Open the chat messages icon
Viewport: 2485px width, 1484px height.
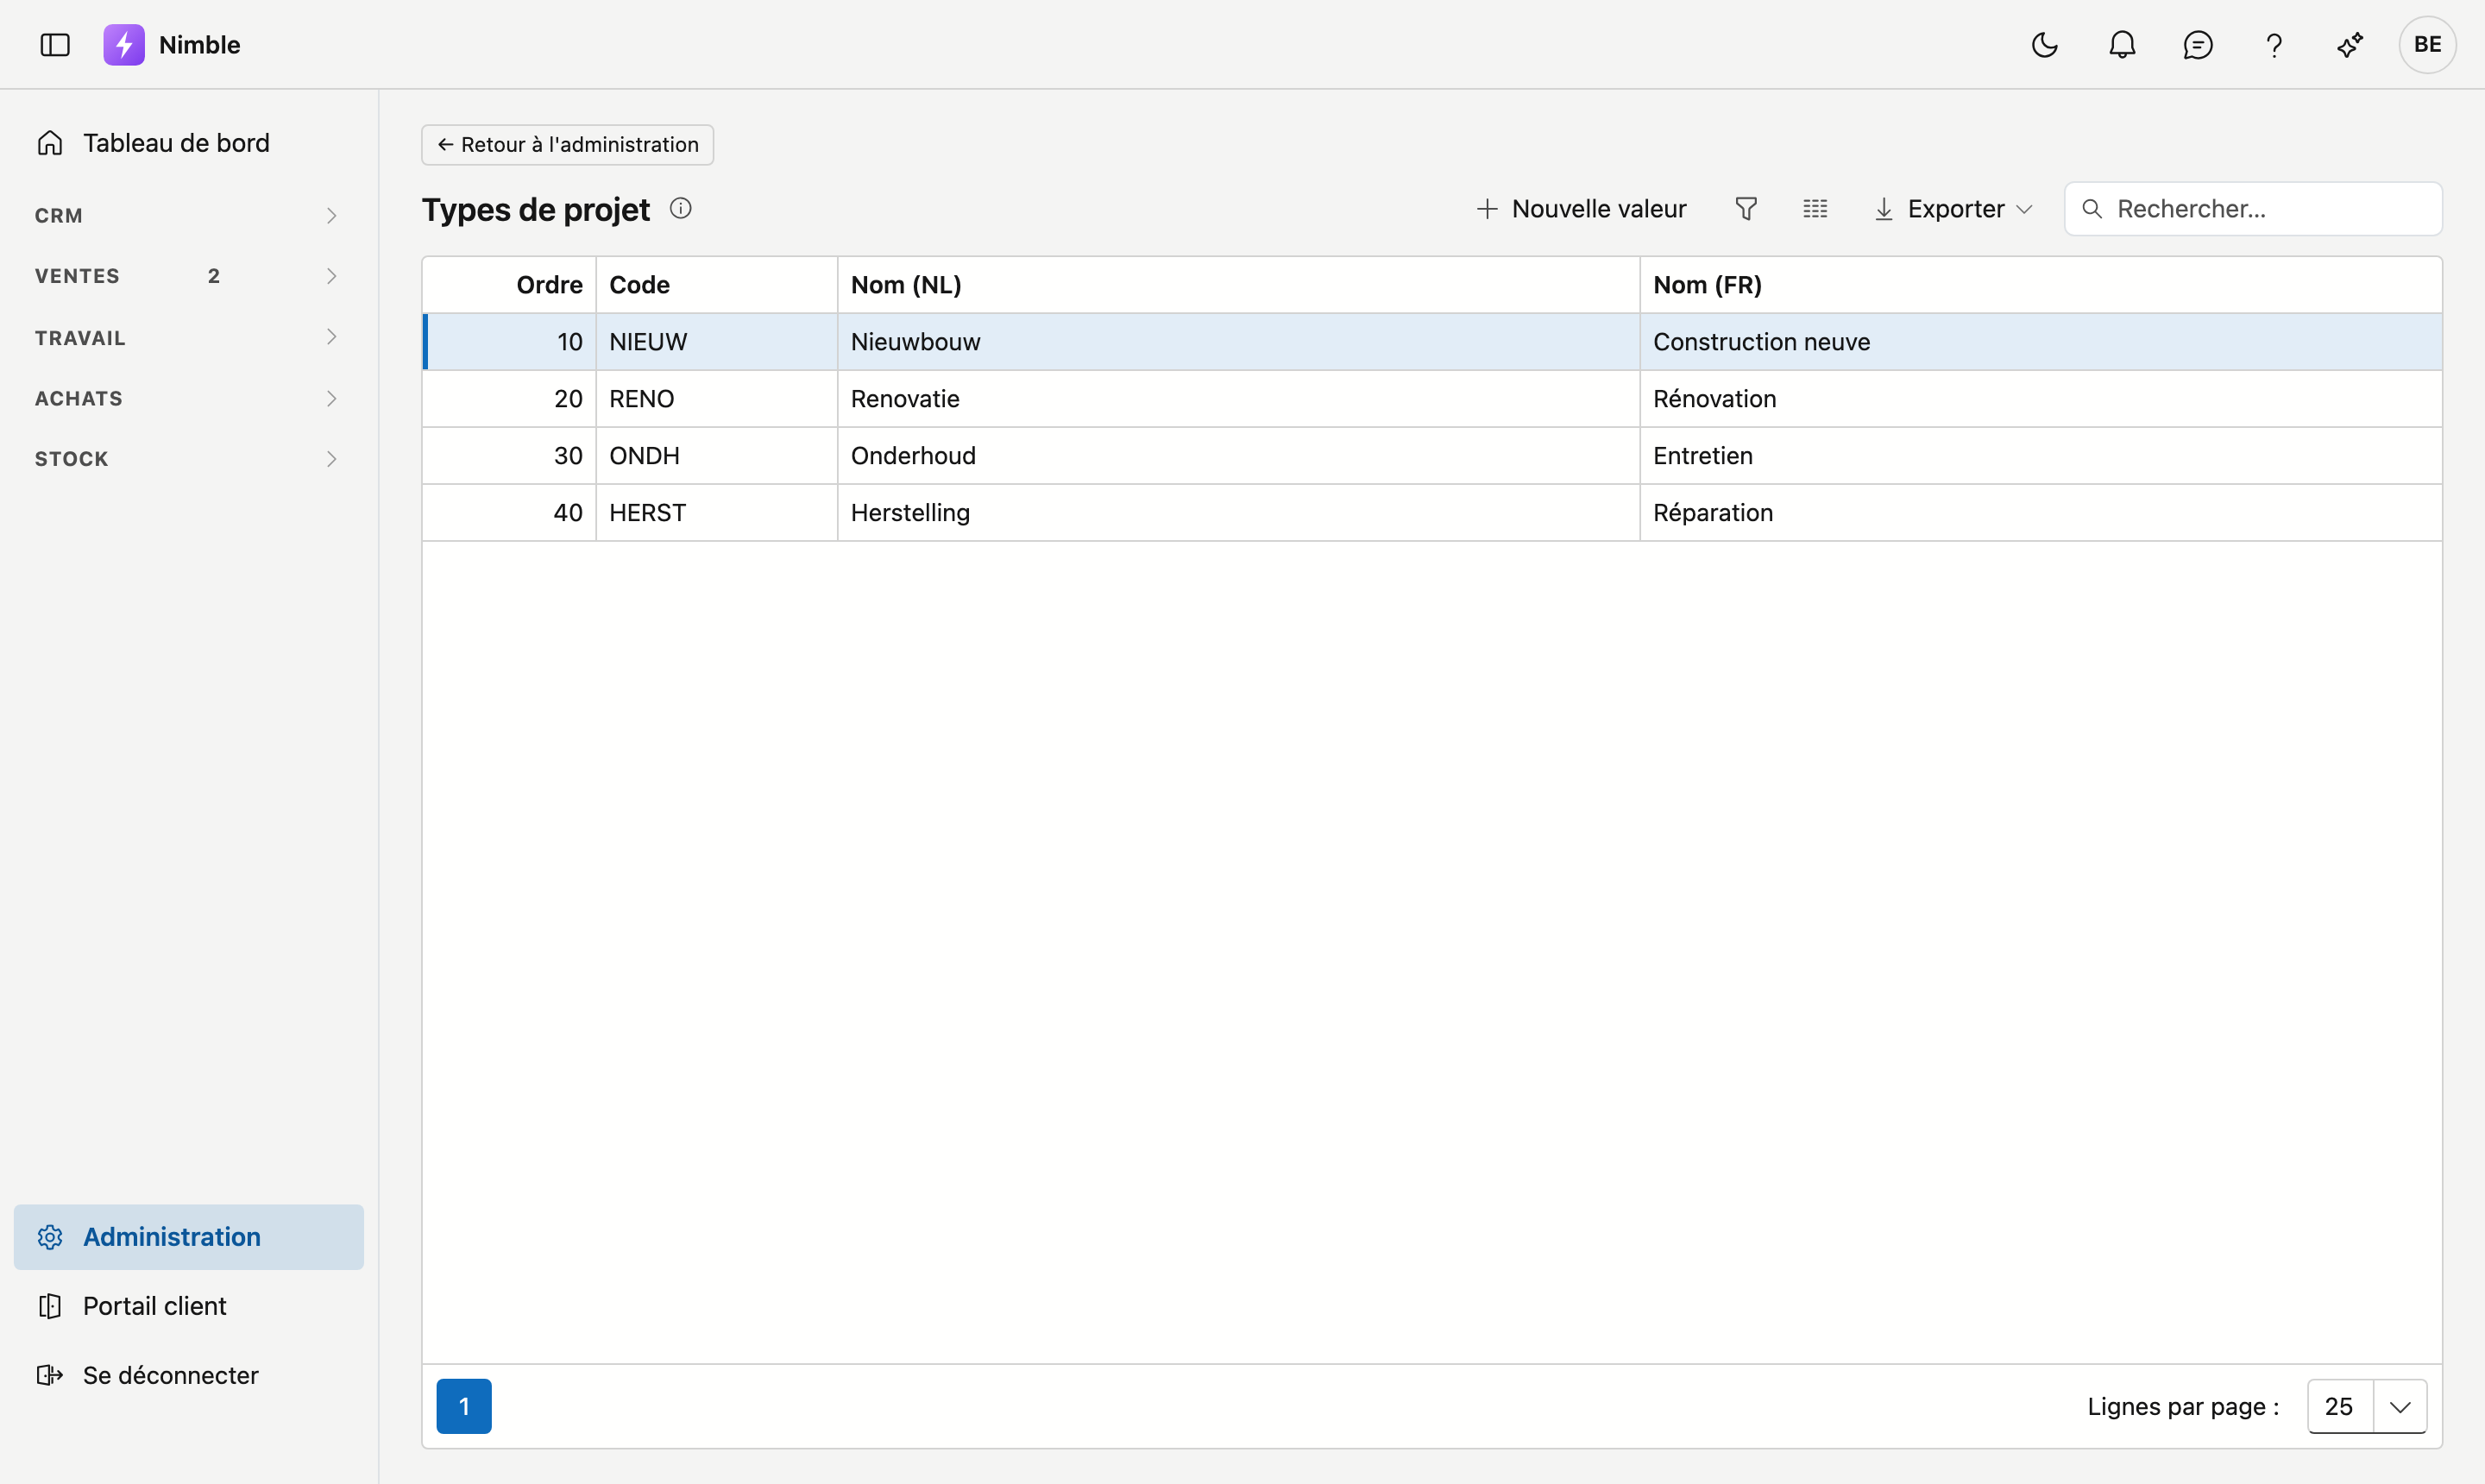coord(2198,45)
